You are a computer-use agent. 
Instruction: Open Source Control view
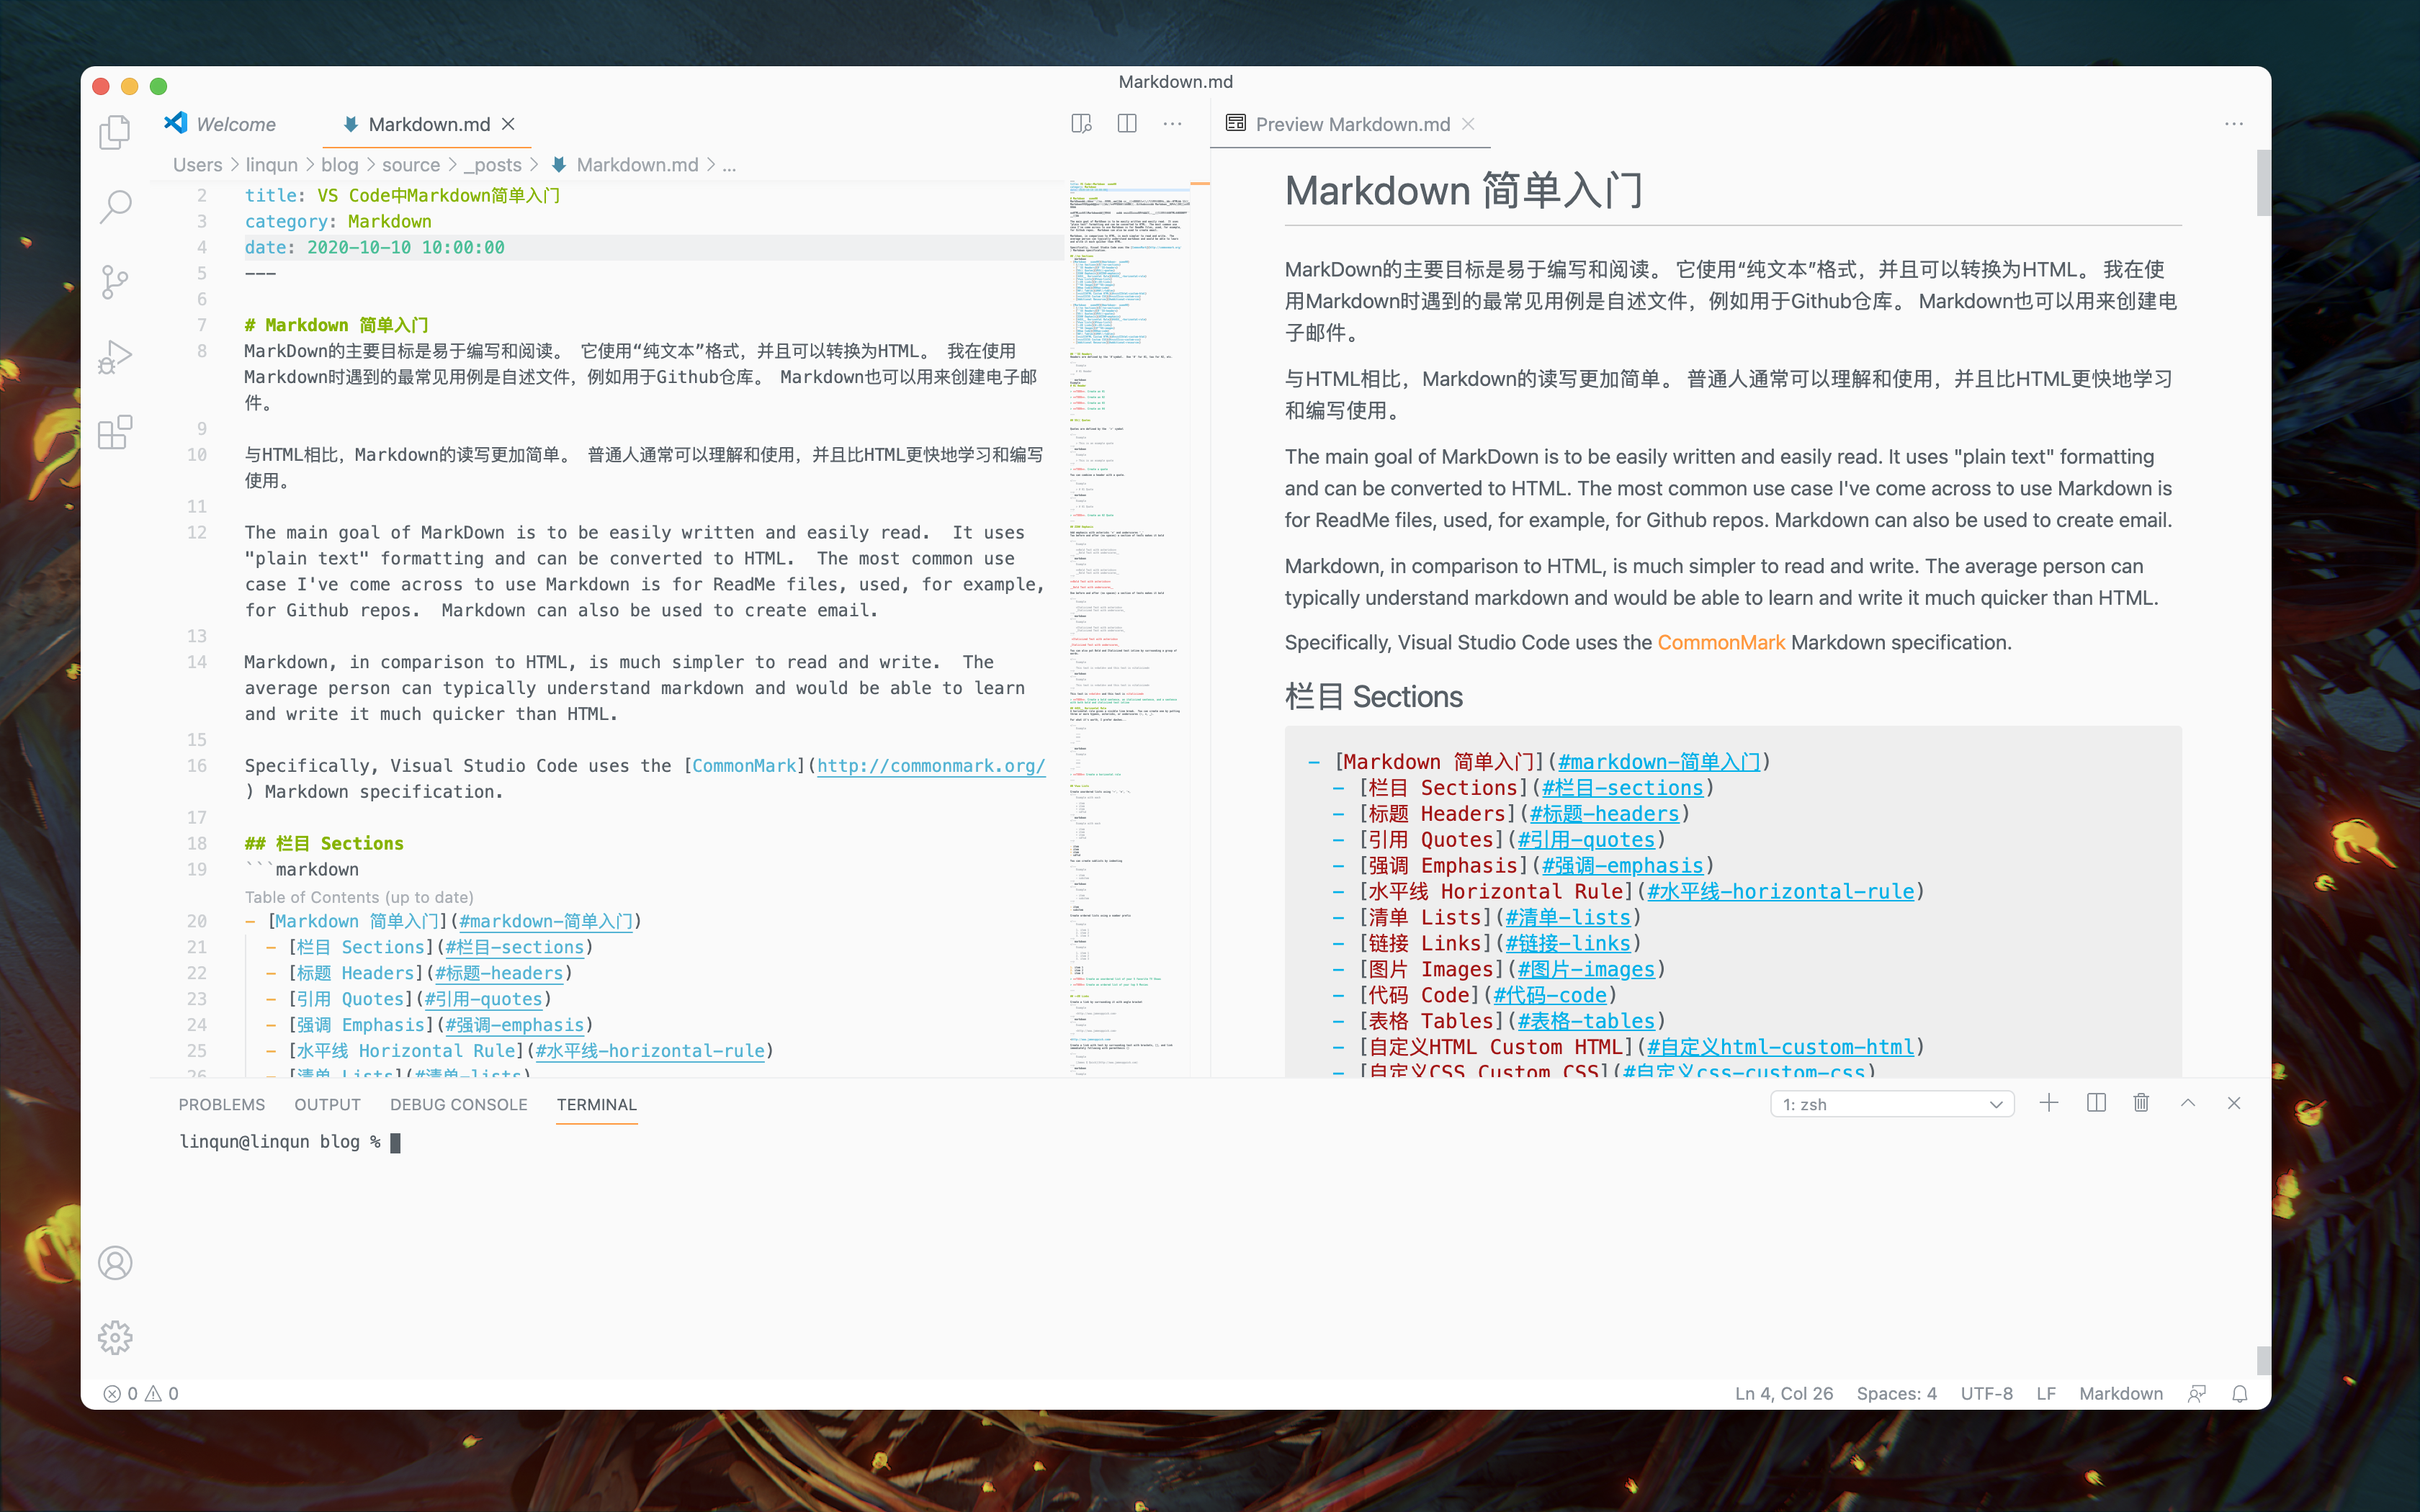coord(115,282)
